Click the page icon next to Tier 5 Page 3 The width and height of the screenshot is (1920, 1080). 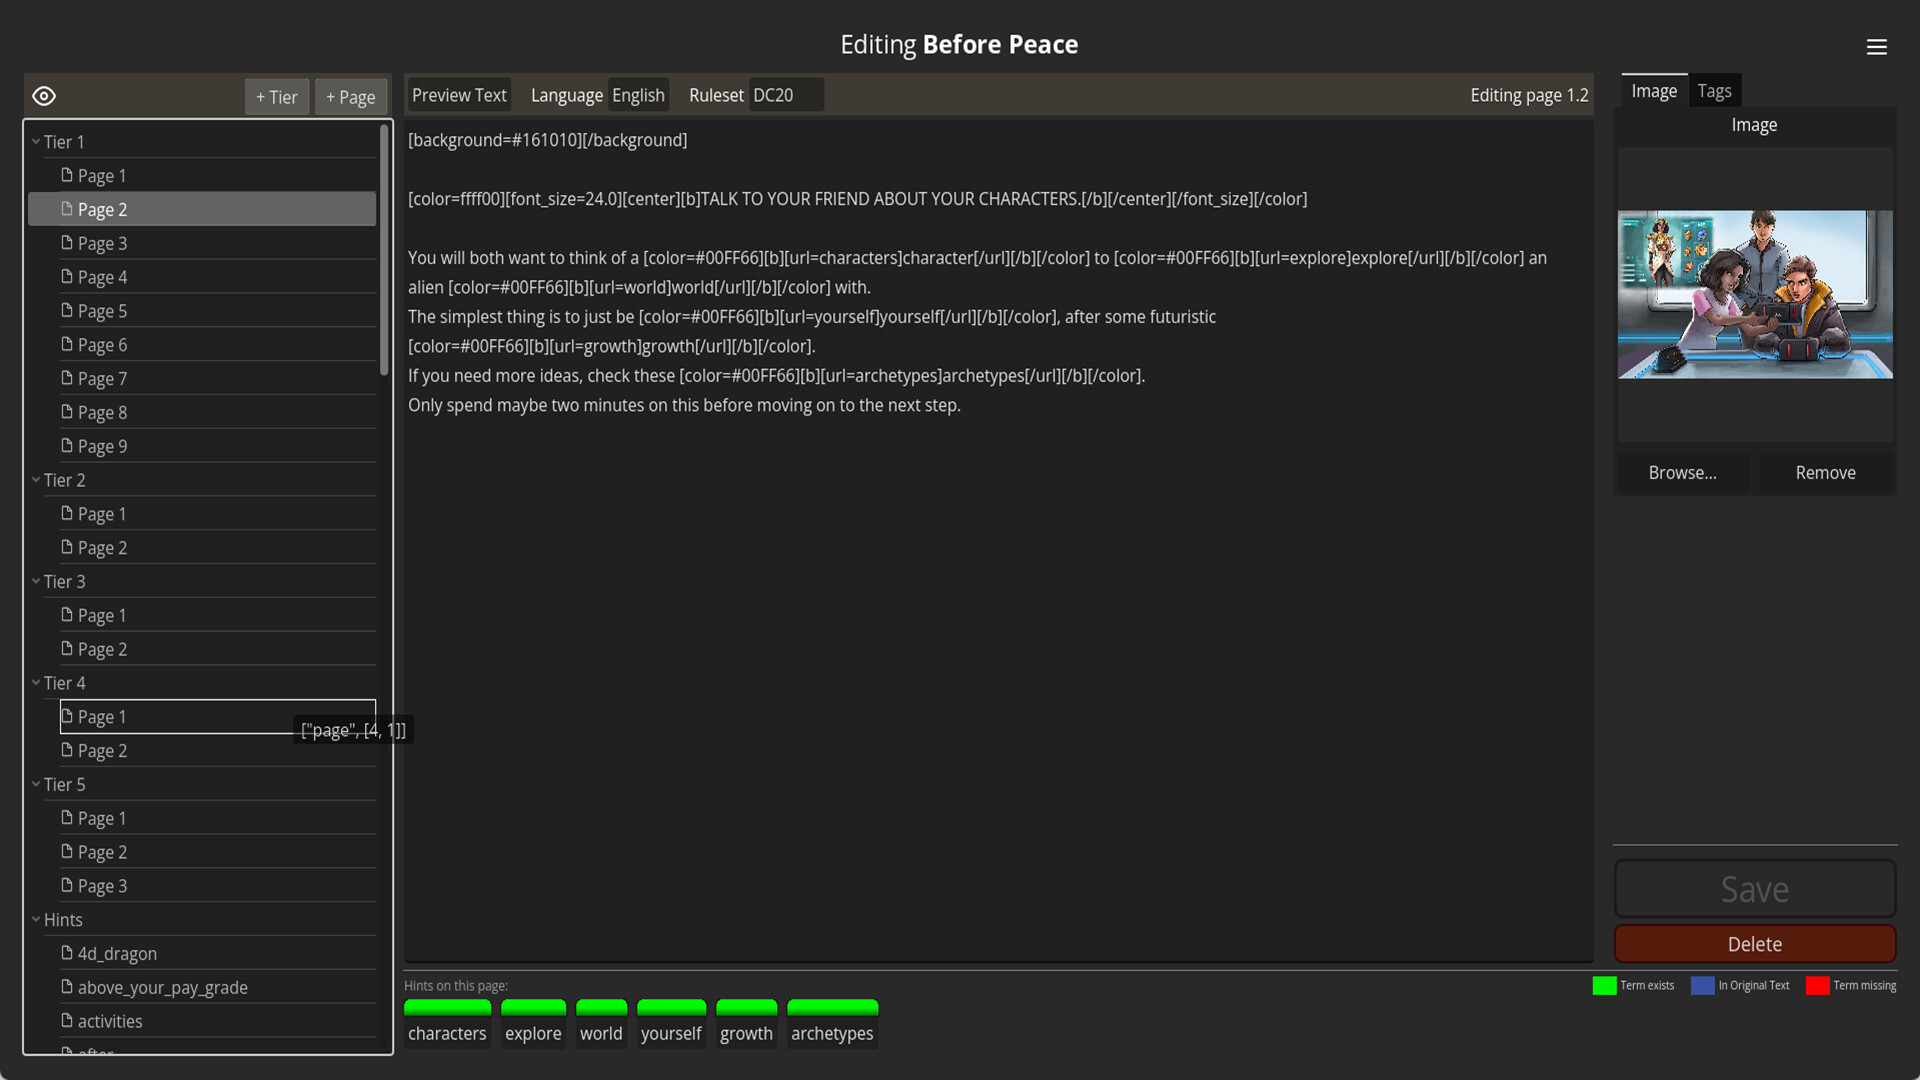[x=66, y=885]
